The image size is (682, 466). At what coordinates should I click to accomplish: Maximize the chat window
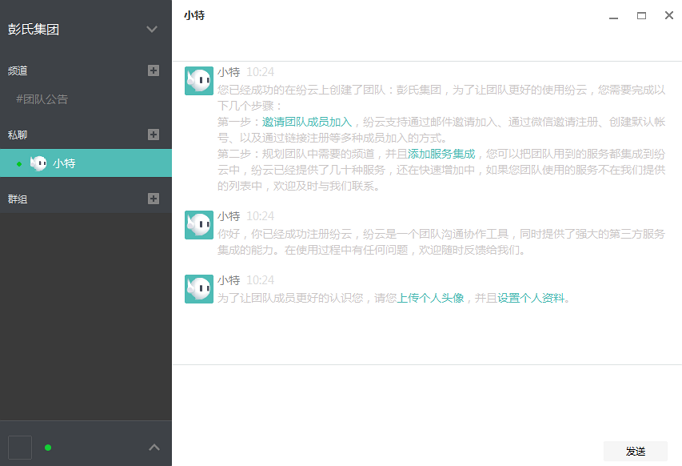pyautogui.click(x=641, y=16)
